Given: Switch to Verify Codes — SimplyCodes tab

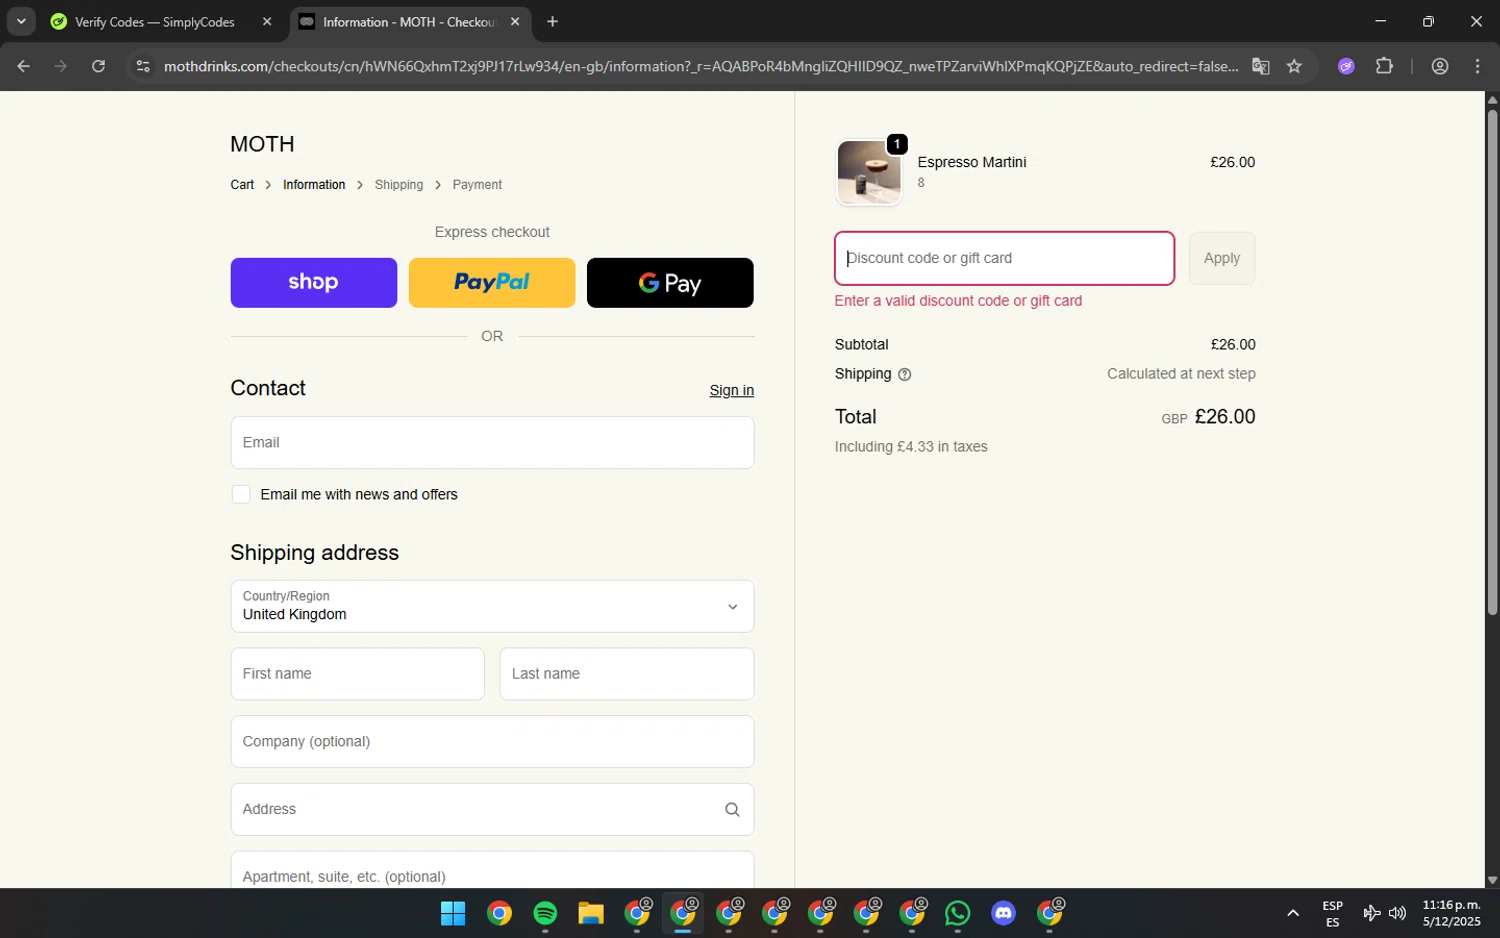Looking at the screenshot, I should click(155, 22).
